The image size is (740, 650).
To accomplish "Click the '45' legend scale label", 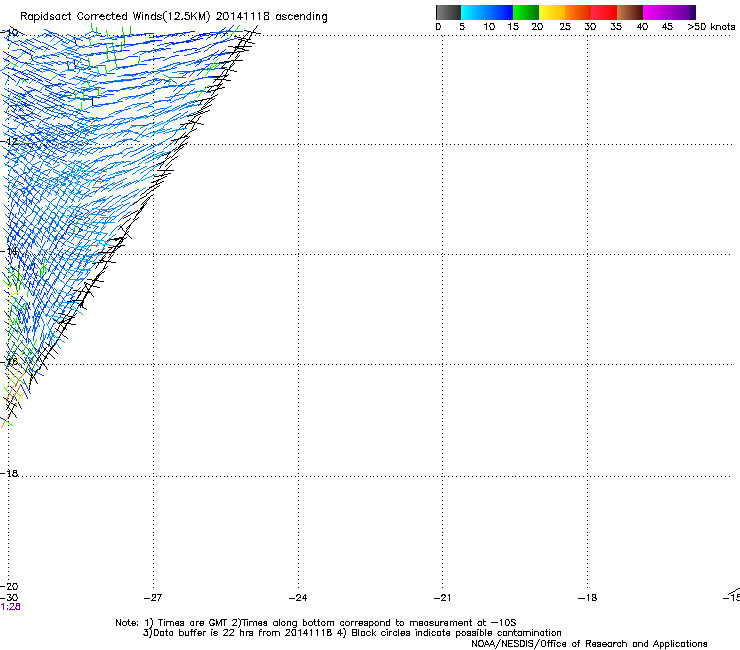I will [x=667, y=27].
